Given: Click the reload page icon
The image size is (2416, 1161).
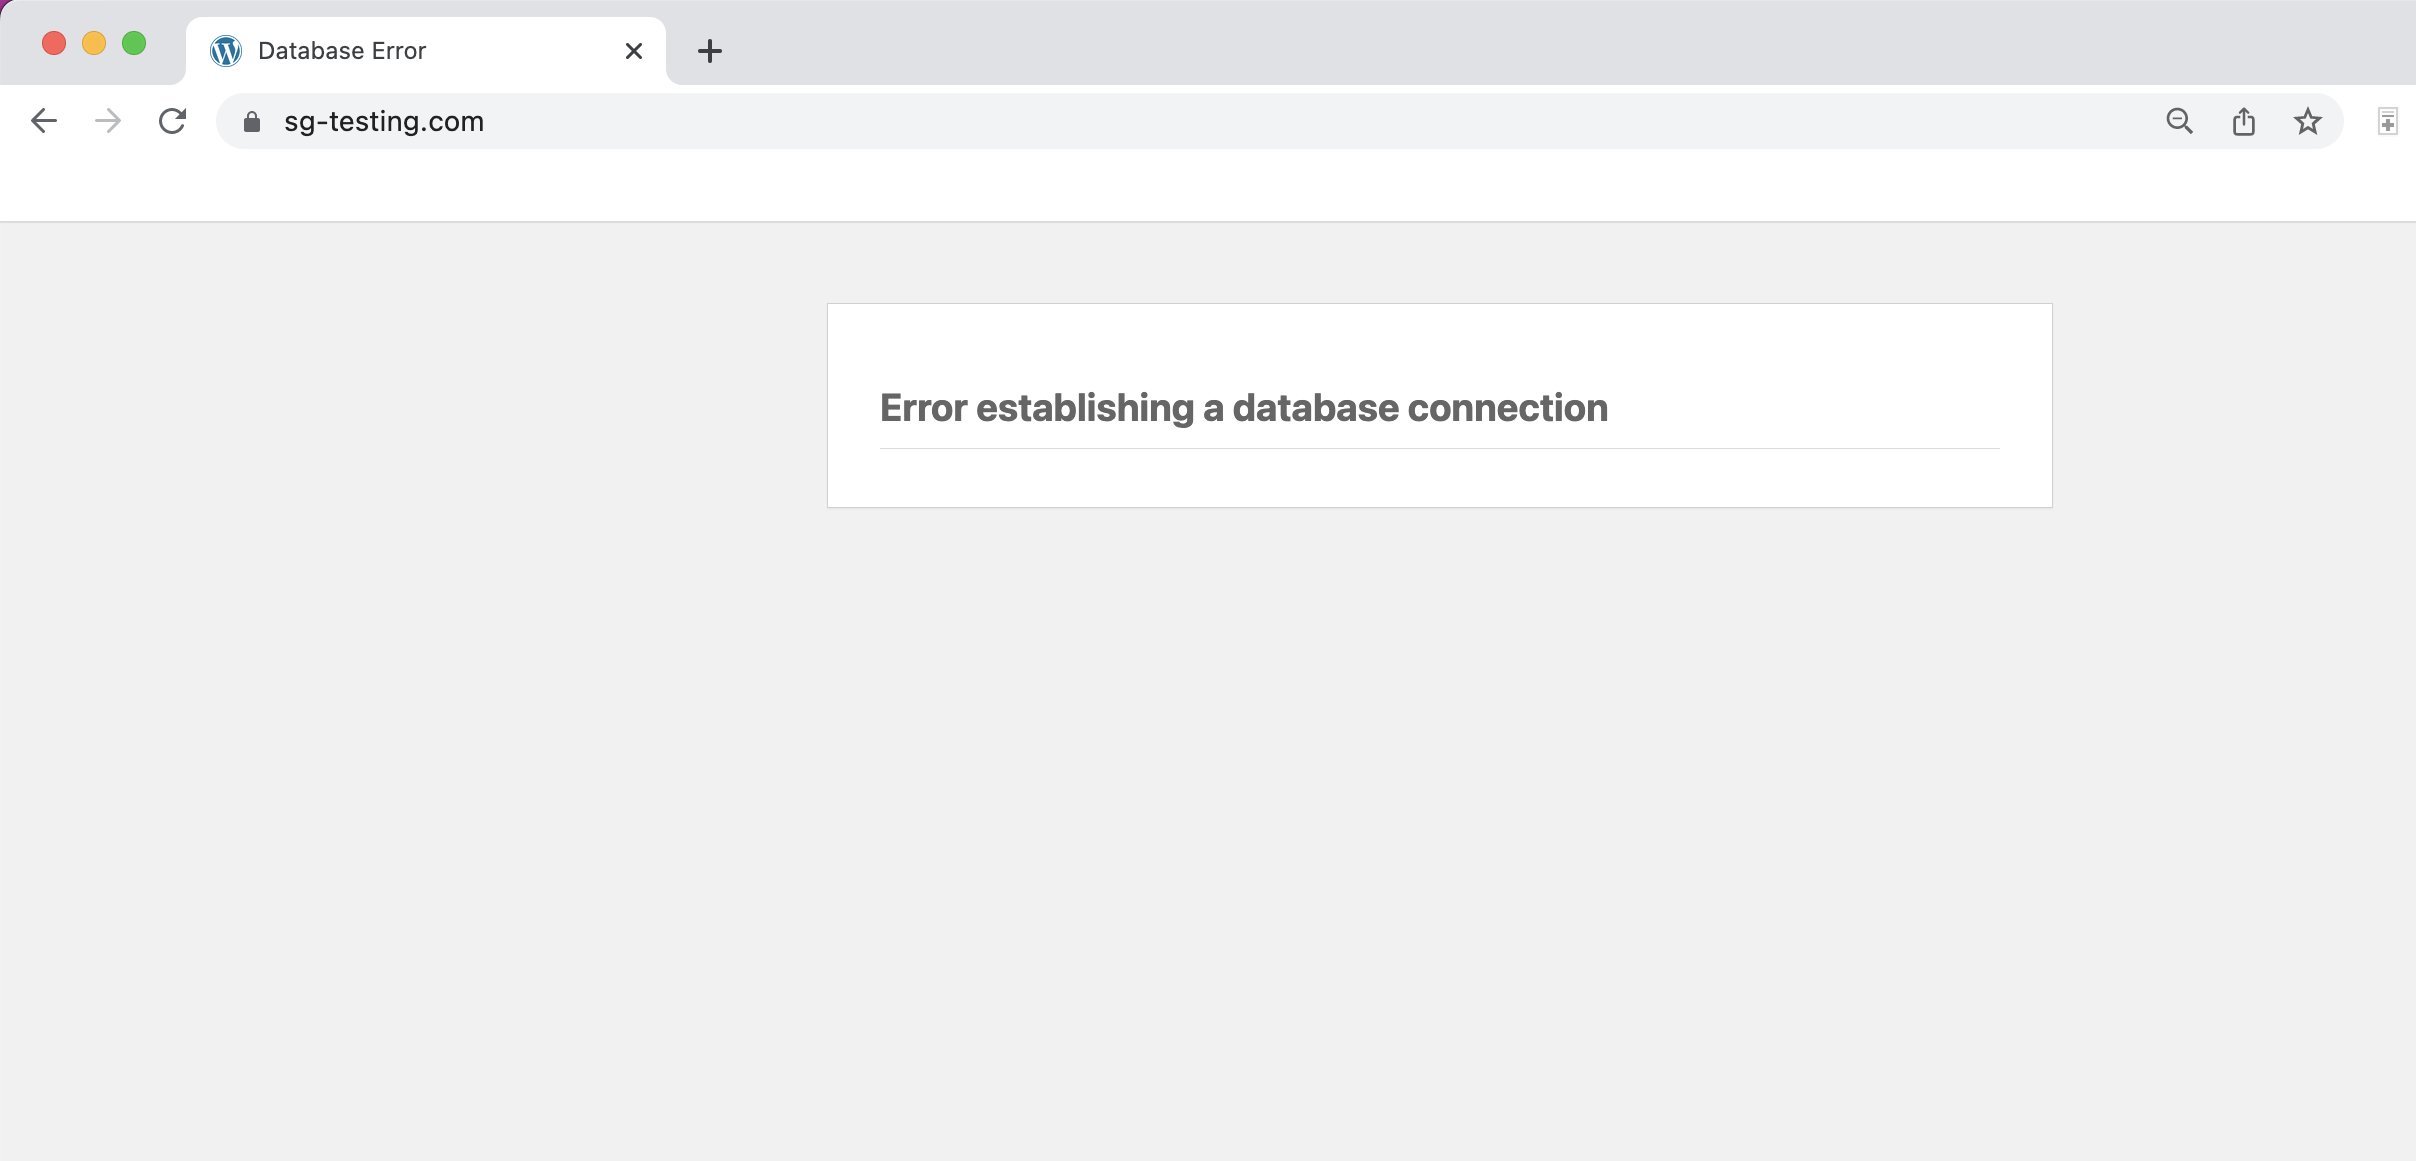Looking at the screenshot, I should click(x=172, y=120).
